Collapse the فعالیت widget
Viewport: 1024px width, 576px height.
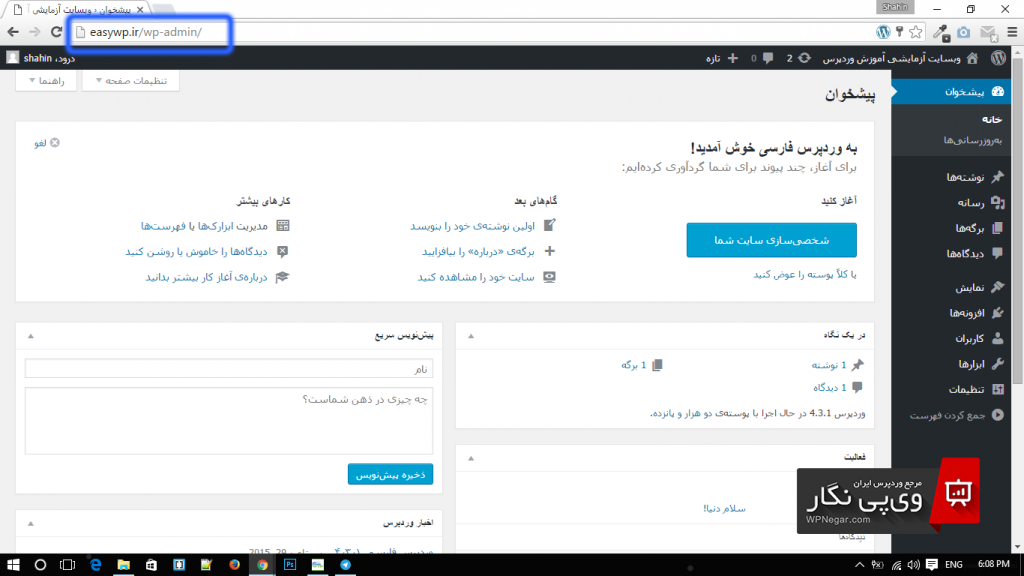pos(470,458)
